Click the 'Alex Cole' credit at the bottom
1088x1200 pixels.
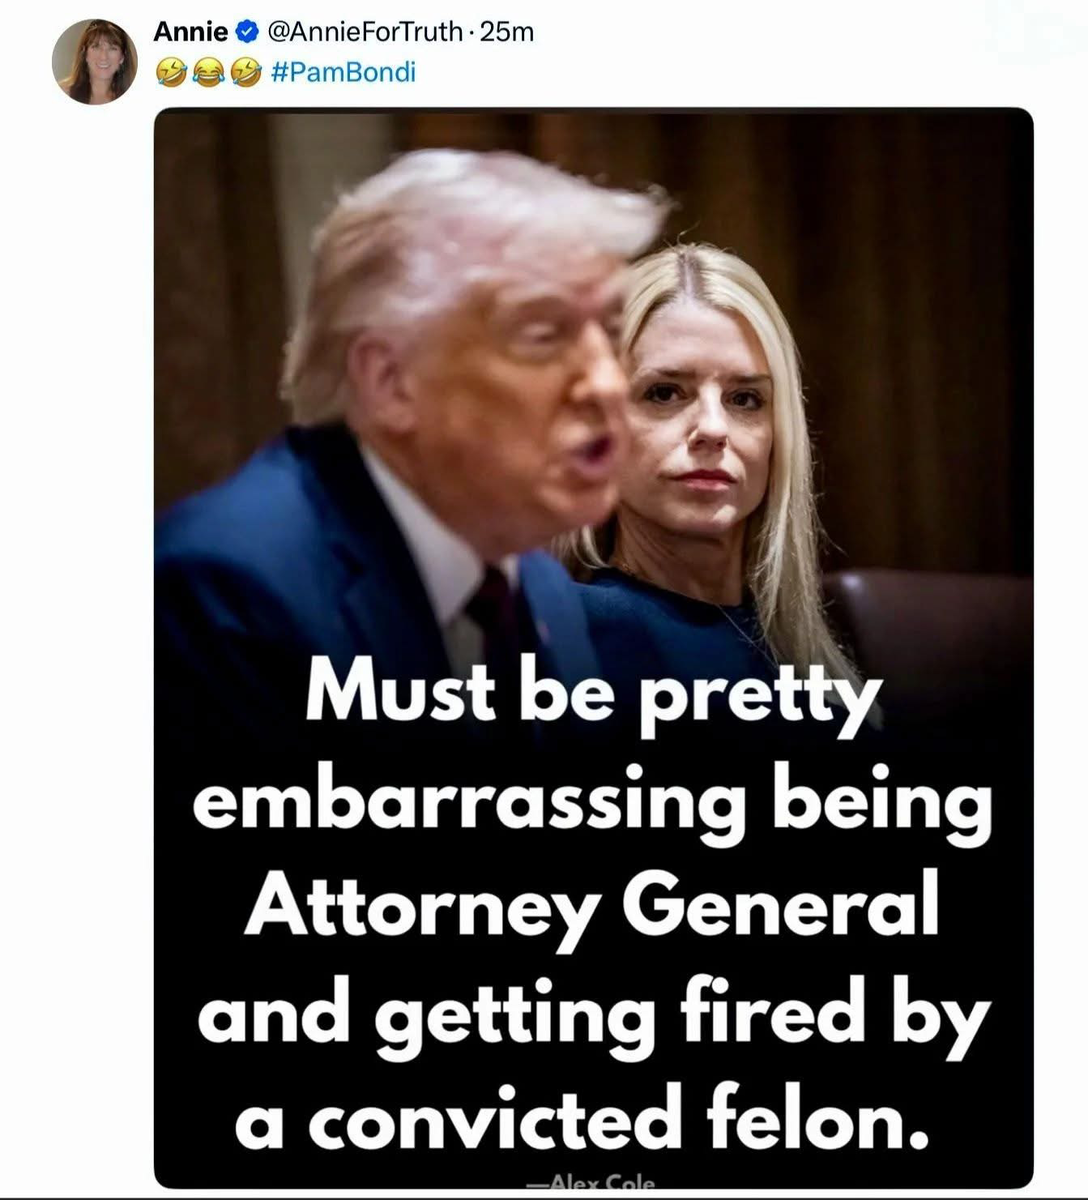[592, 1183]
